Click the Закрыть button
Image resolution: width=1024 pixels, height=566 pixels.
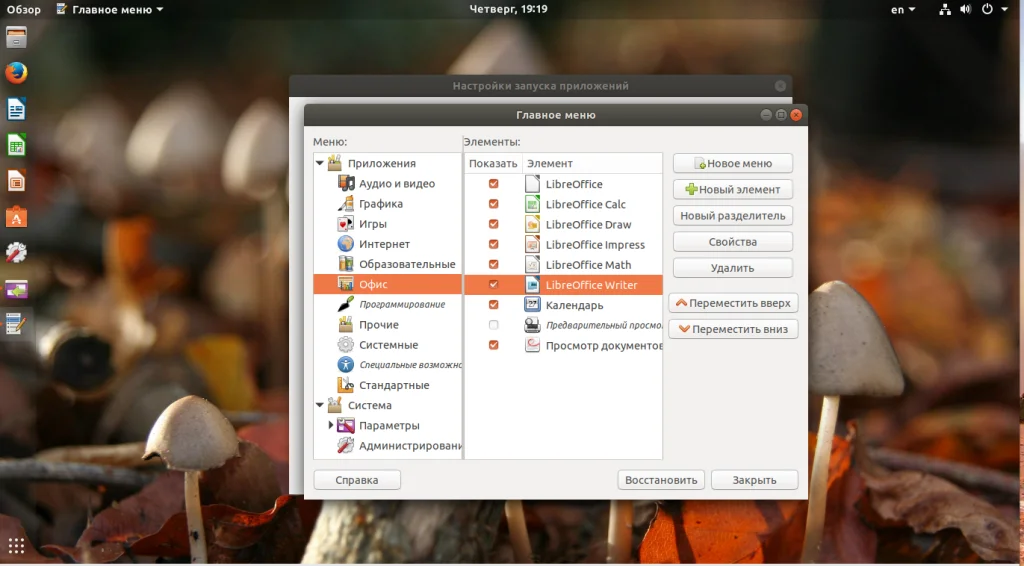(x=754, y=480)
